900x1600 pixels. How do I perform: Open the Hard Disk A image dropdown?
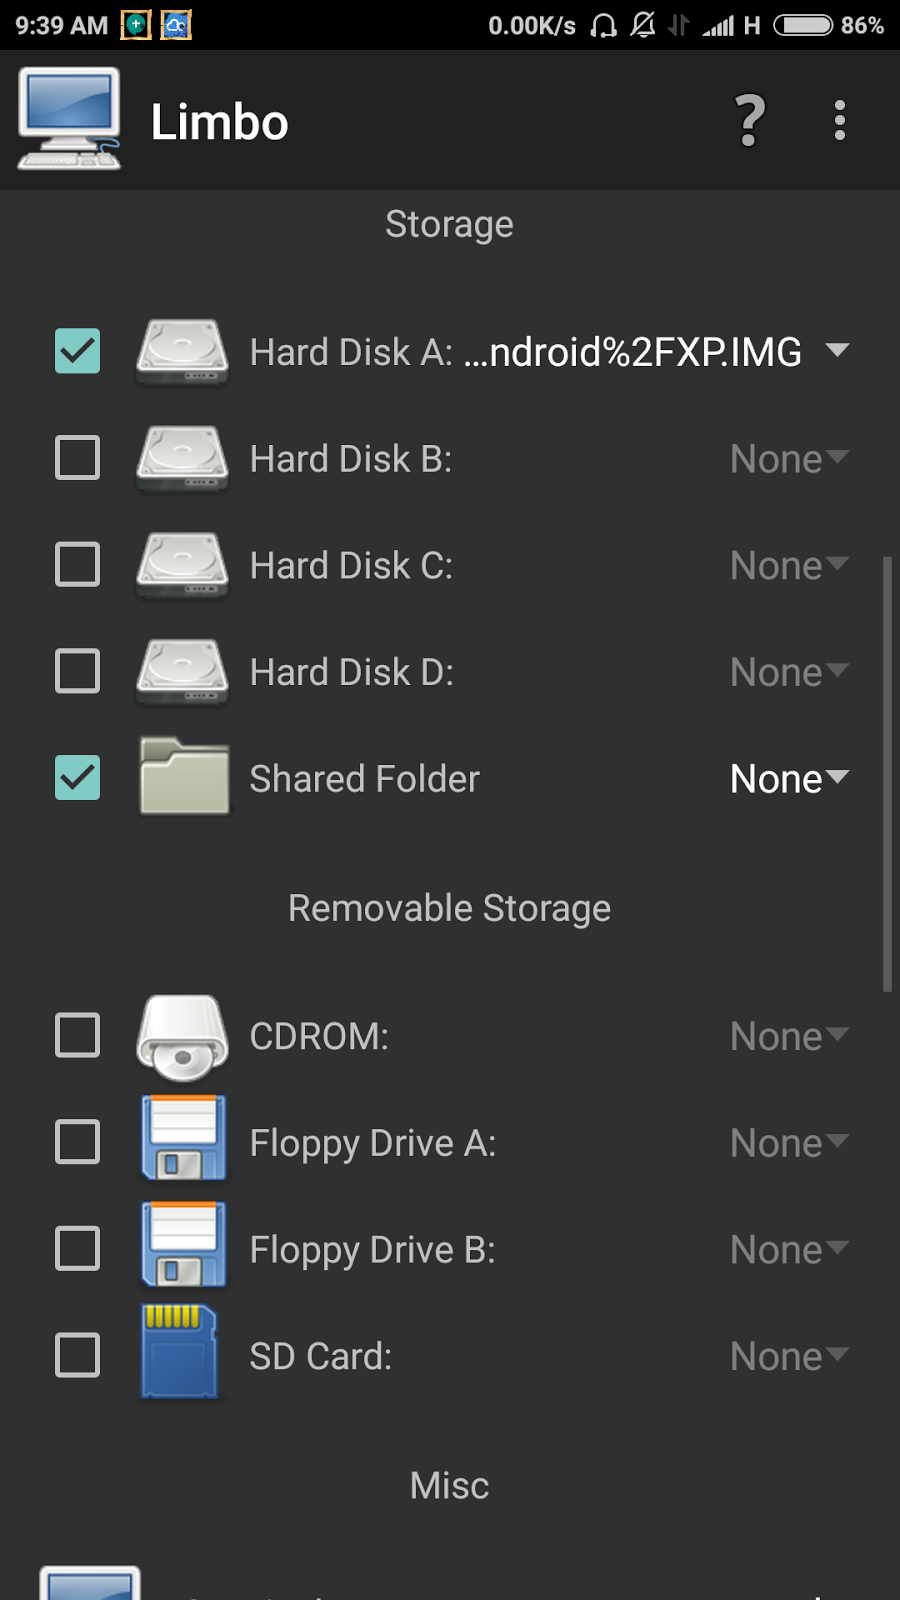click(836, 351)
